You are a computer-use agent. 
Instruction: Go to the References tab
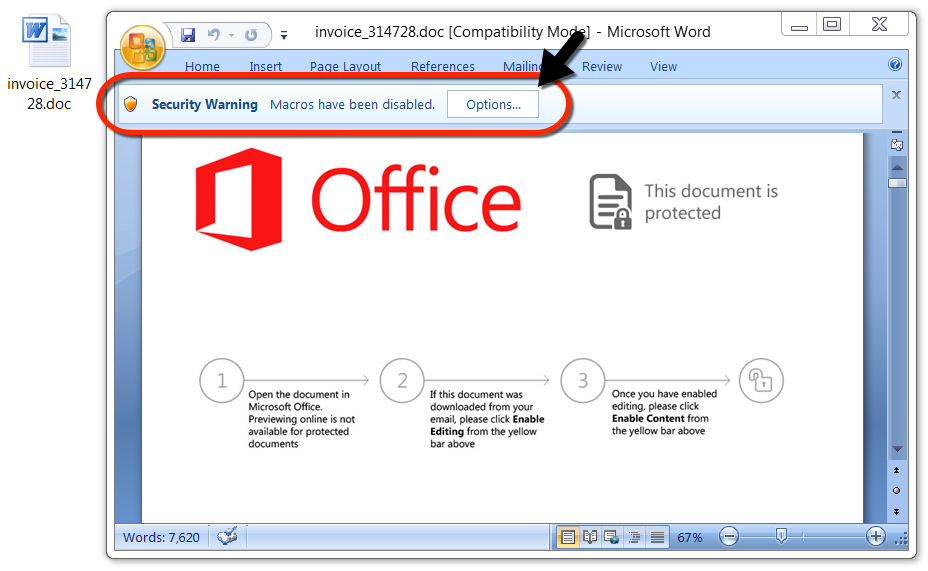coord(443,66)
